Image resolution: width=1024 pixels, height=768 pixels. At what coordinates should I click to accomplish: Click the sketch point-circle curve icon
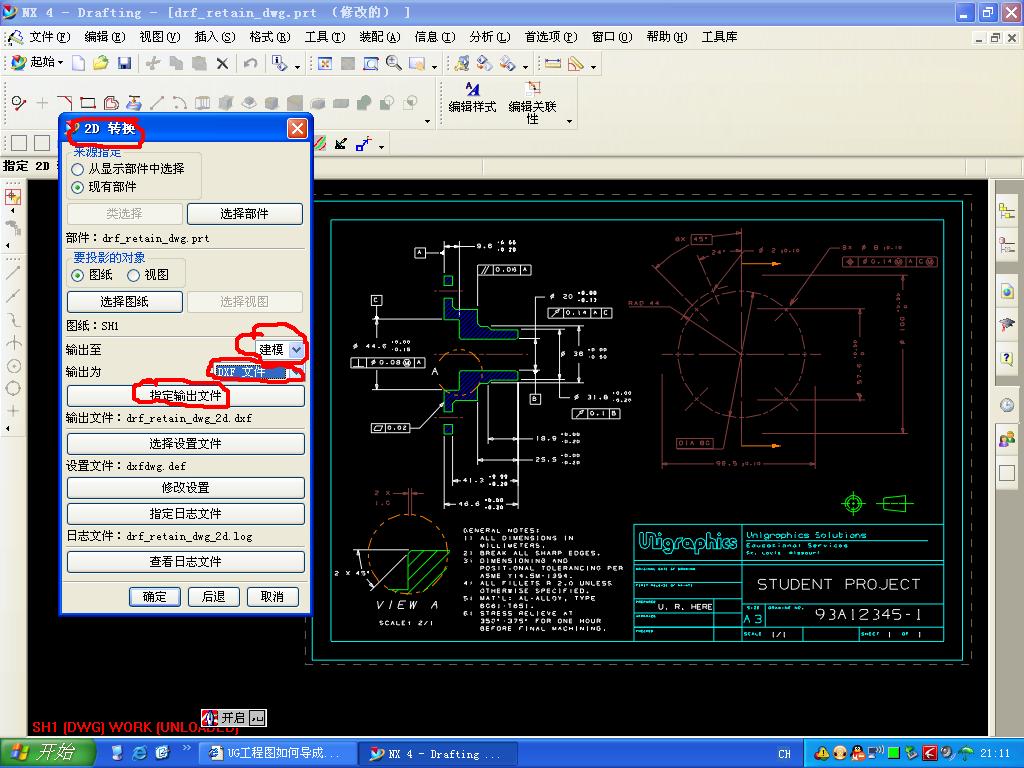(19, 103)
